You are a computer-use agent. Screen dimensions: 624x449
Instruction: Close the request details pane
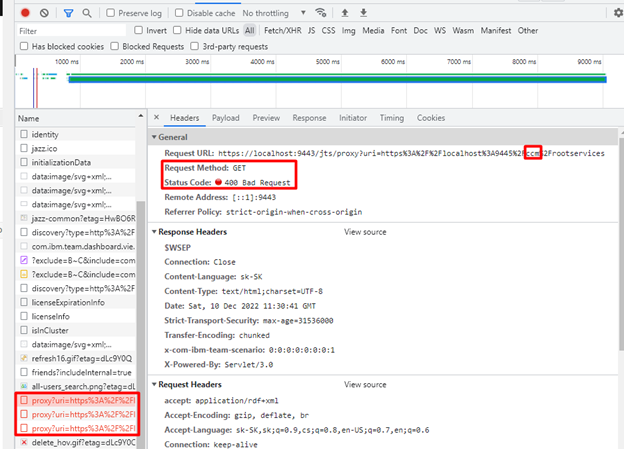pos(156,117)
